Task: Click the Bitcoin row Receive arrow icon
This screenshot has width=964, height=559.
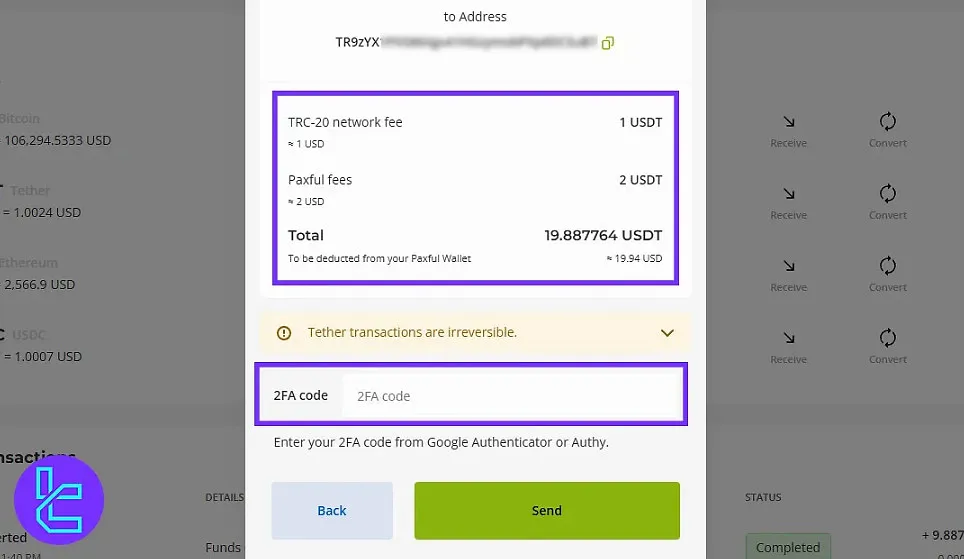Action: click(789, 122)
